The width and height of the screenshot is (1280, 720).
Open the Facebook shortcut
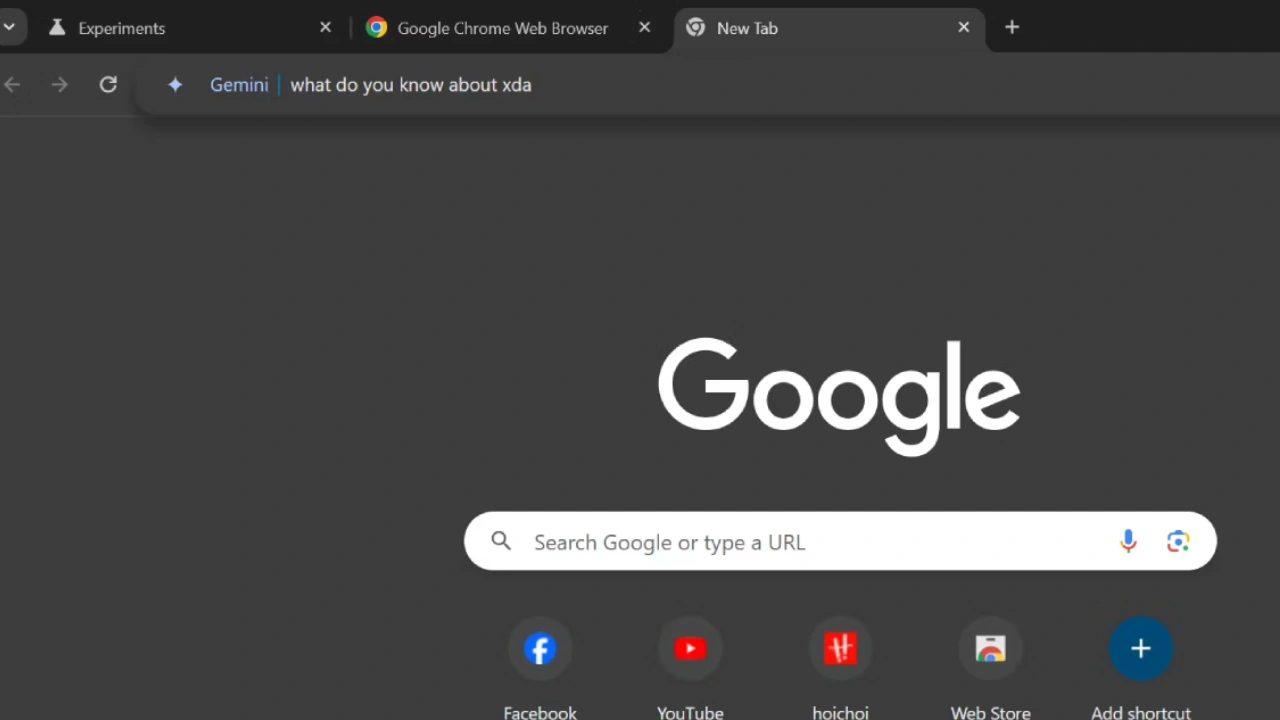click(x=540, y=649)
